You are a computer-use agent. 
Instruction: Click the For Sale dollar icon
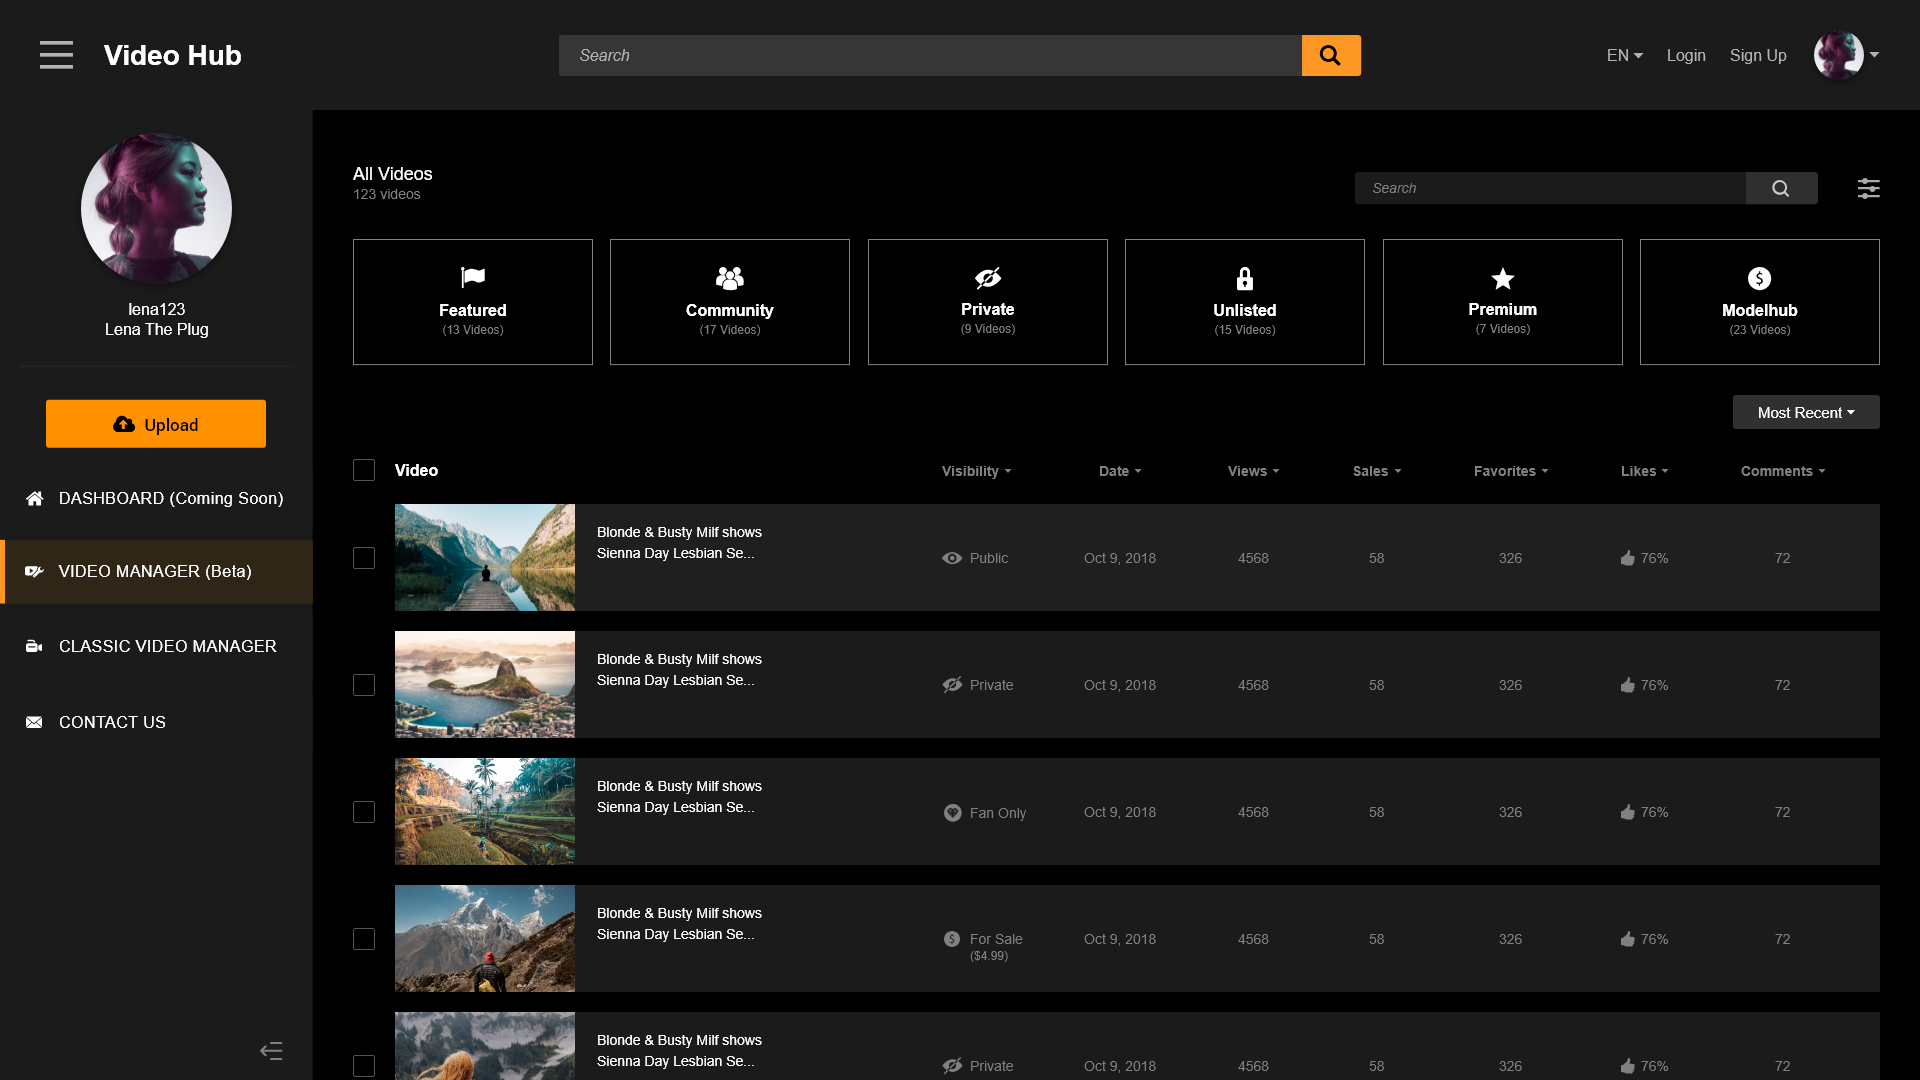point(952,939)
